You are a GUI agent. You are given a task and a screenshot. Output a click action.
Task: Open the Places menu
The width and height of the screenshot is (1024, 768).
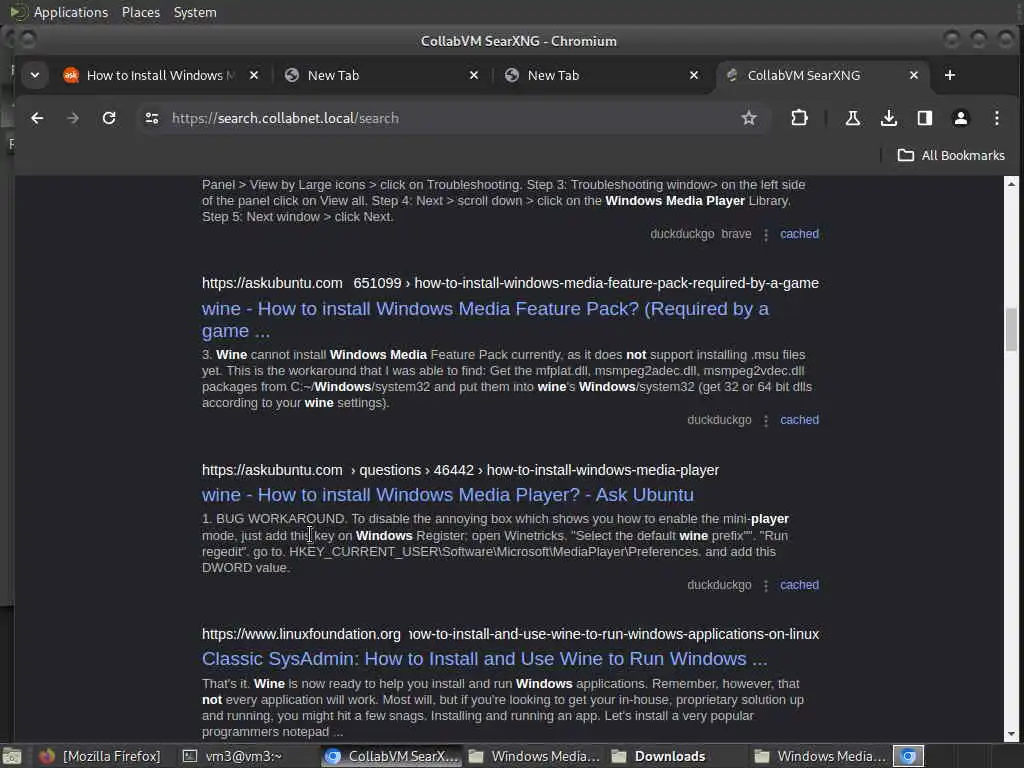(140, 12)
